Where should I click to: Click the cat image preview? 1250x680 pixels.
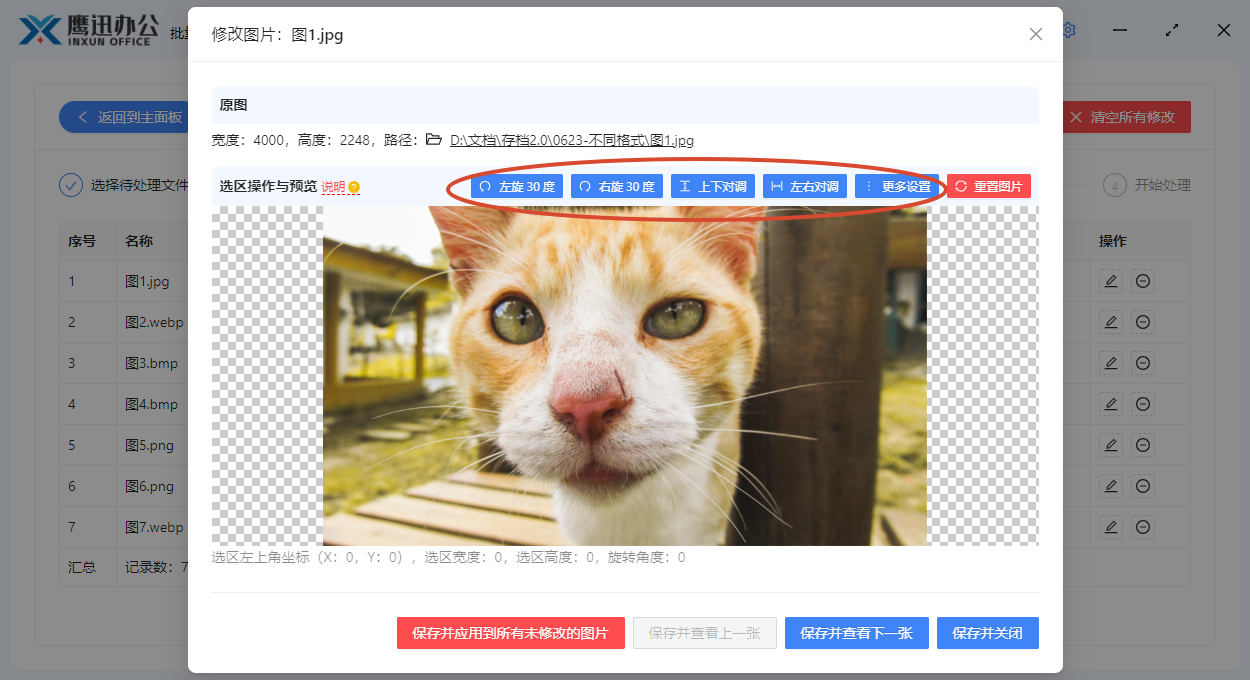tap(625, 375)
